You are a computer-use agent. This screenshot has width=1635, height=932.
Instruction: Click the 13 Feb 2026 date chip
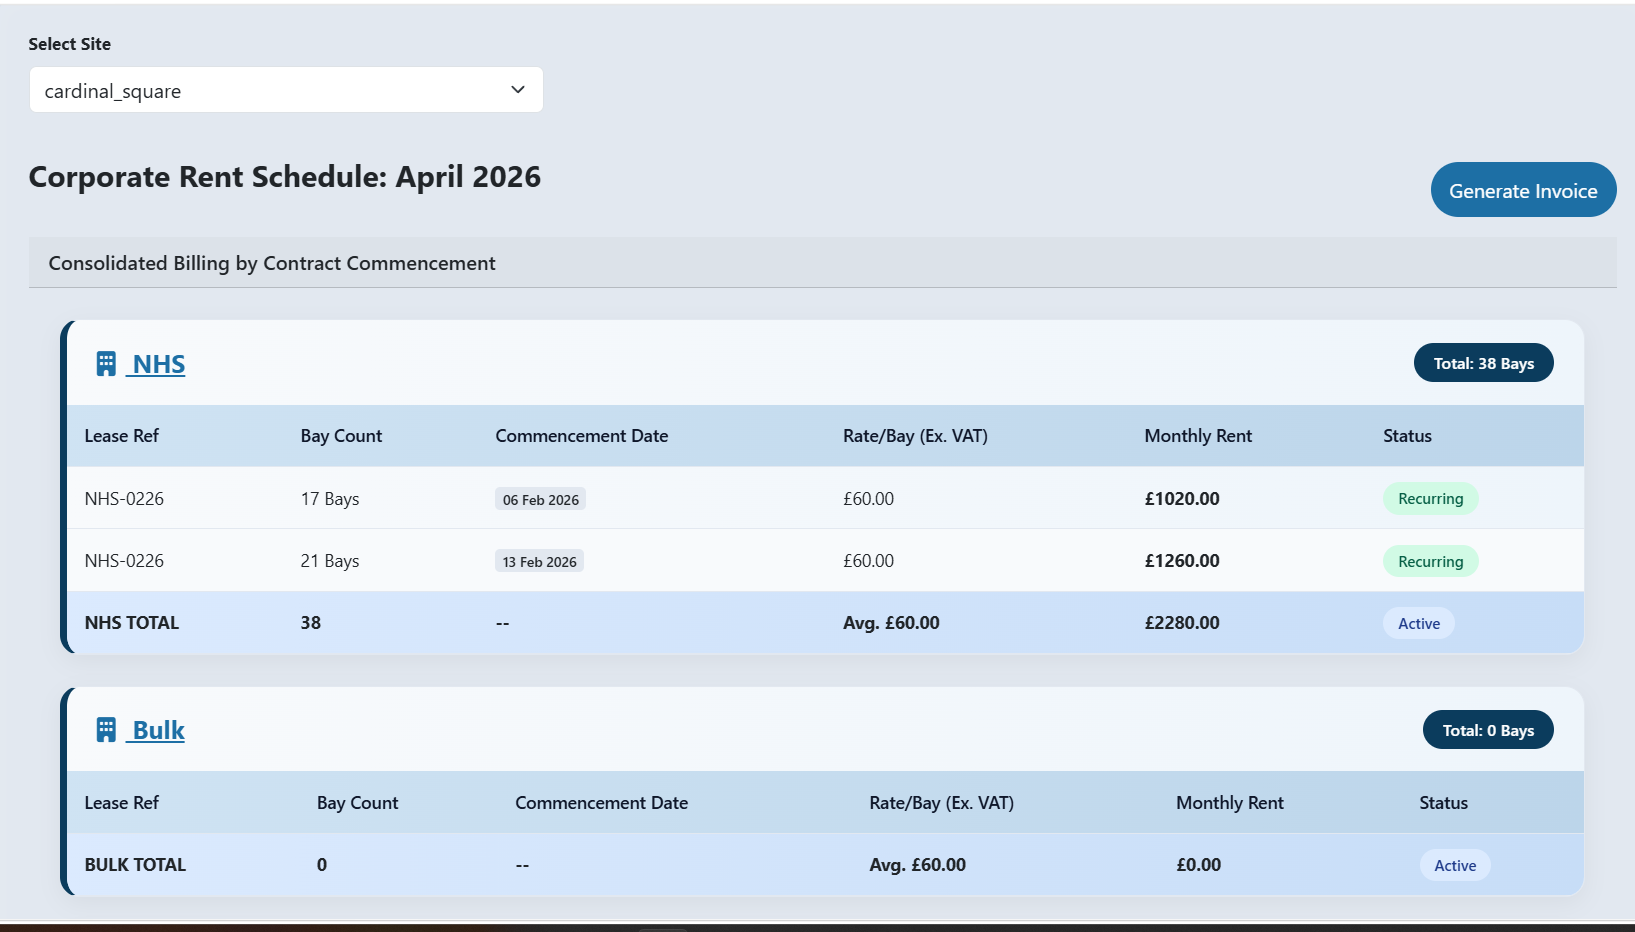[539, 561]
